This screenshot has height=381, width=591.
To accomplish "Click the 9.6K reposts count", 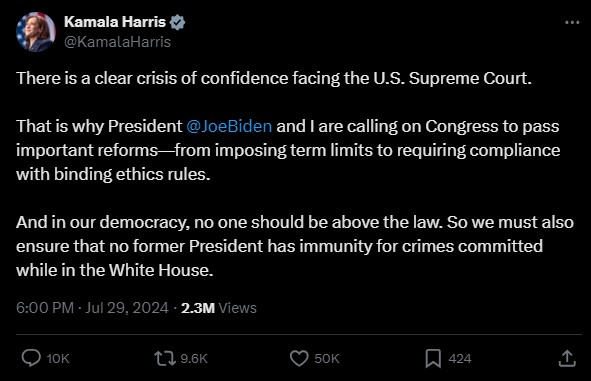I will pyautogui.click(x=194, y=358).
